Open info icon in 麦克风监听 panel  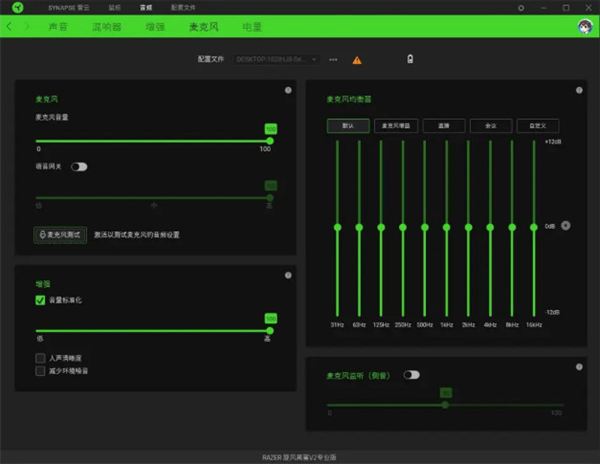click(x=577, y=366)
